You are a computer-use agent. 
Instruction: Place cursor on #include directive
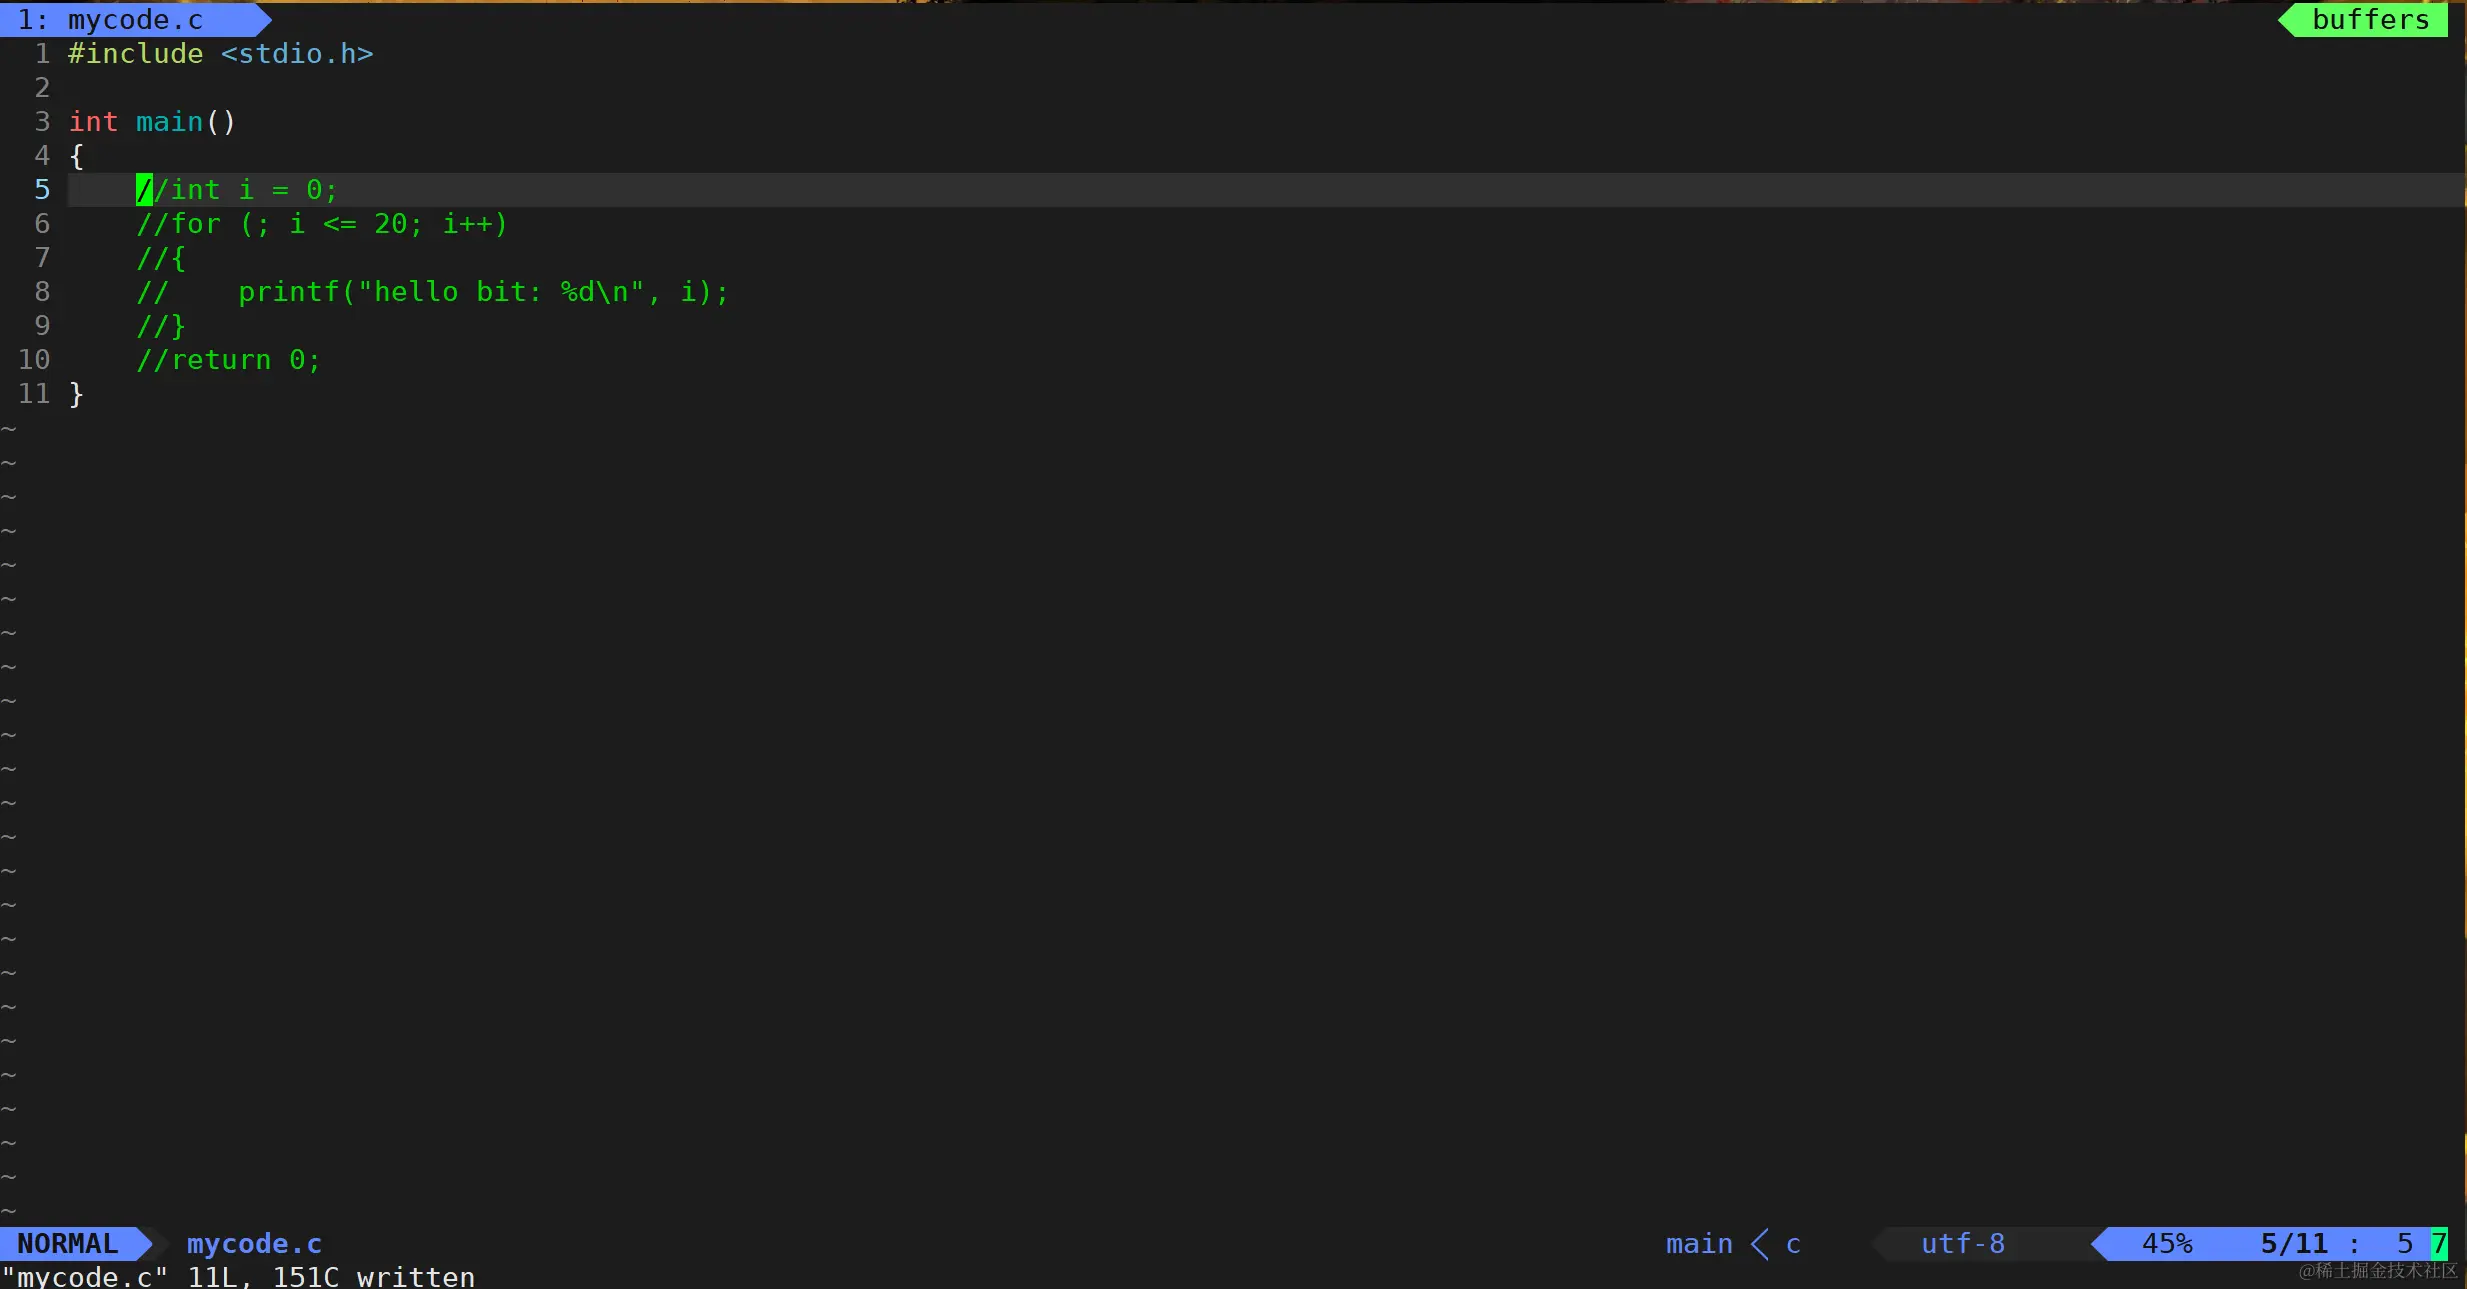[x=135, y=54]
